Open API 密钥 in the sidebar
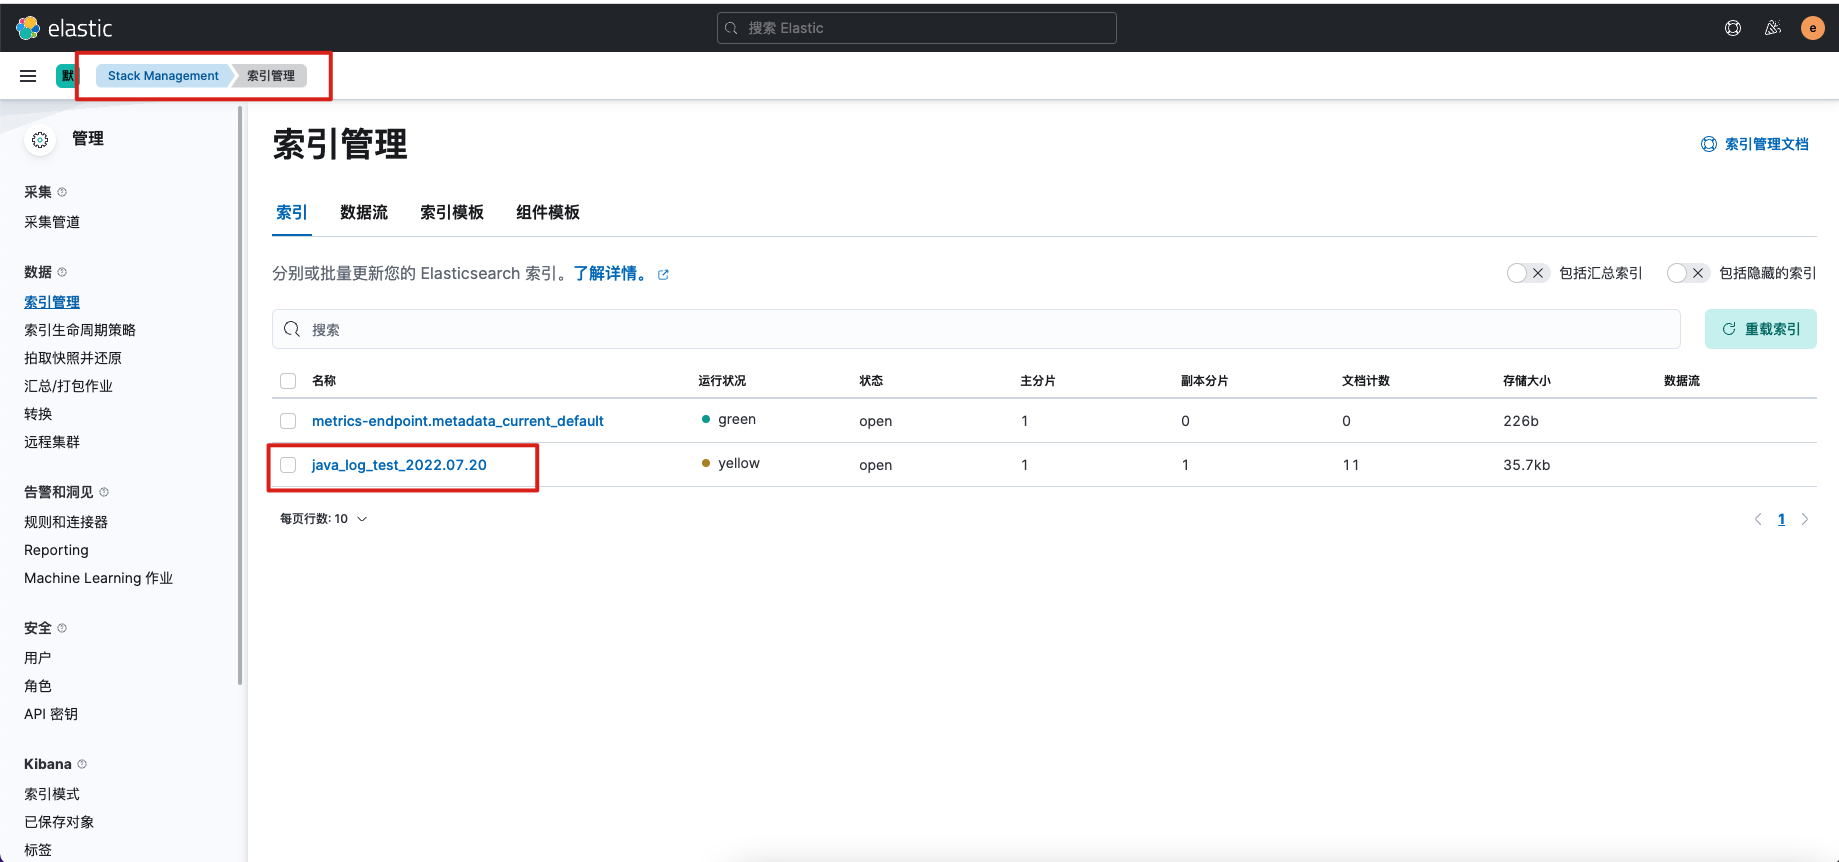Screen dimensions: 1839x862 [51, 714]
